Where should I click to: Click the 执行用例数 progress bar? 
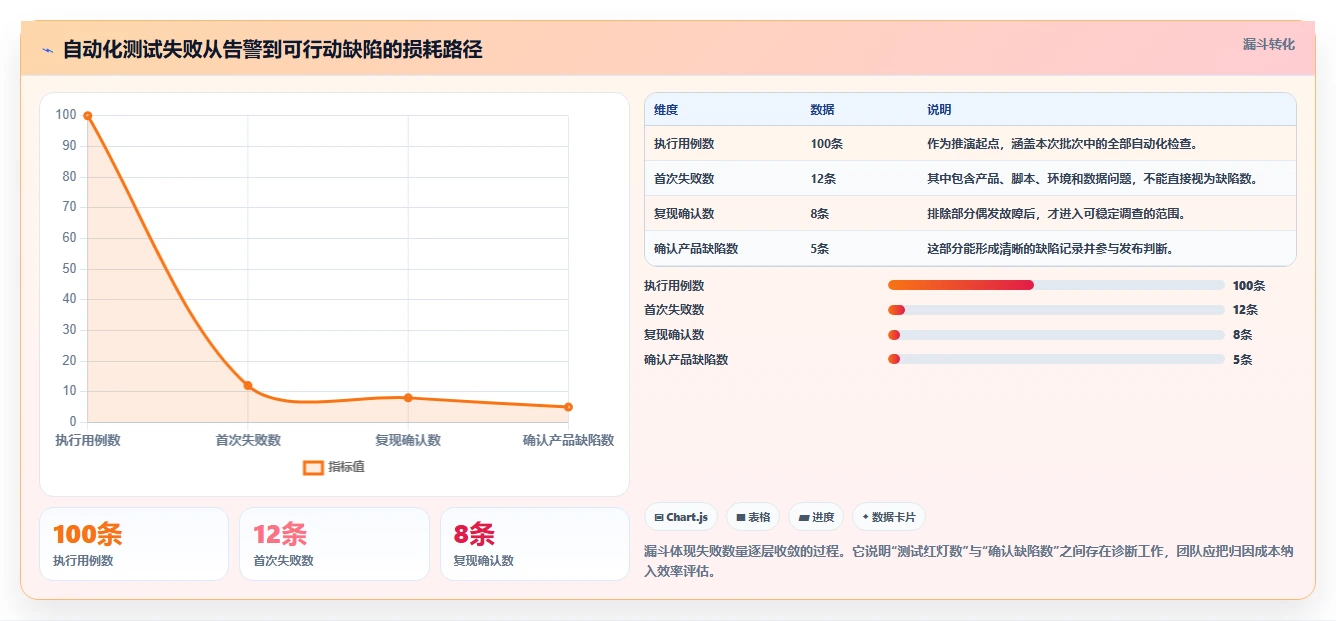[x=1056, y=285]
